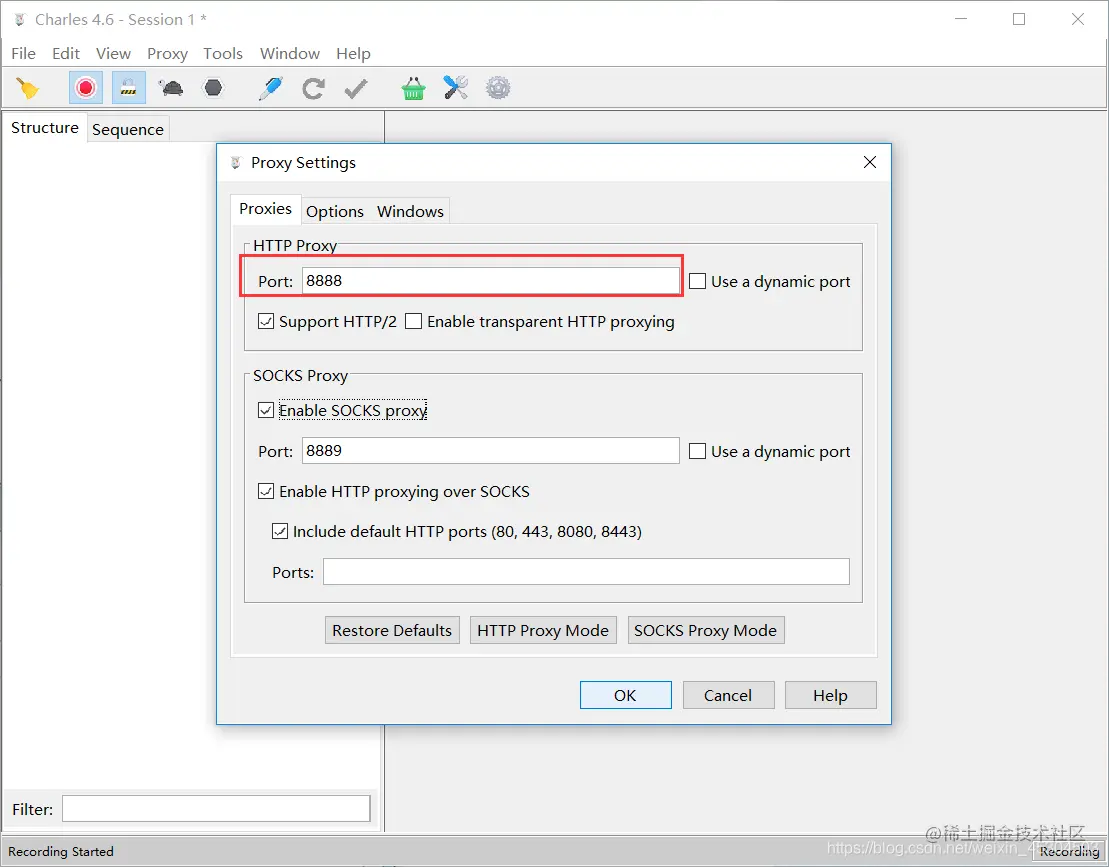
Task: Minimize the Charles main window
Action: 960,19
